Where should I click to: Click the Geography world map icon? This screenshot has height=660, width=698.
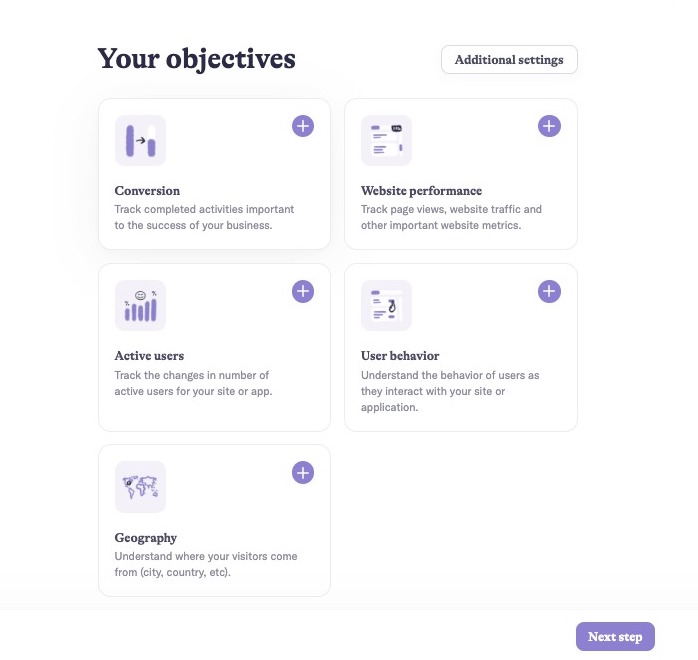(x=140, y=487)
